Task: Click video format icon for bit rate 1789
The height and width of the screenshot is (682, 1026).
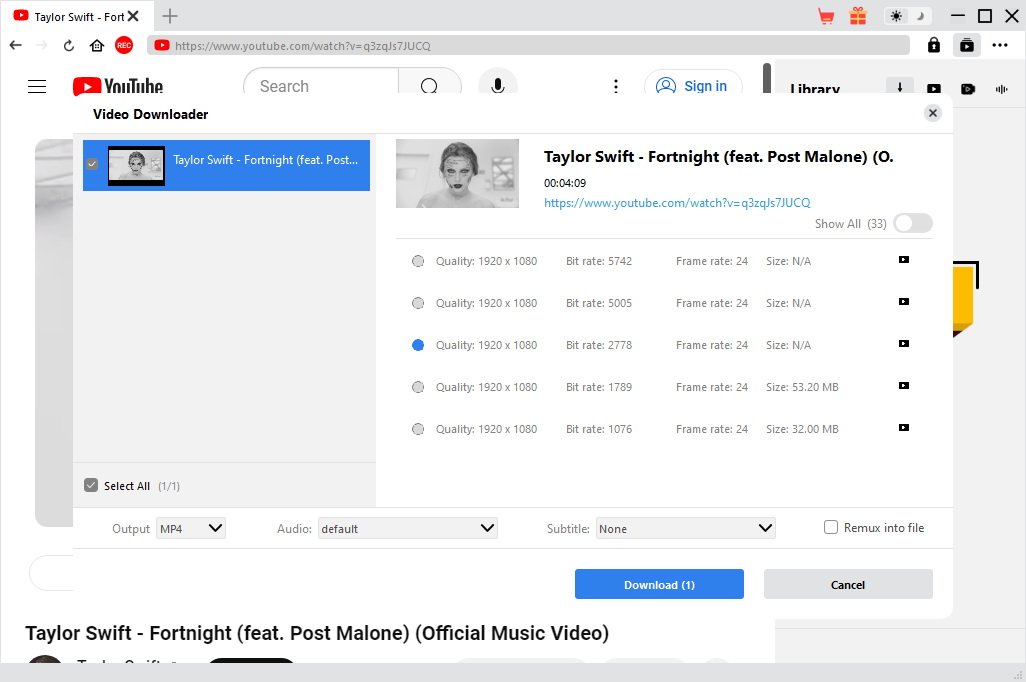Action: click(904, 386)
